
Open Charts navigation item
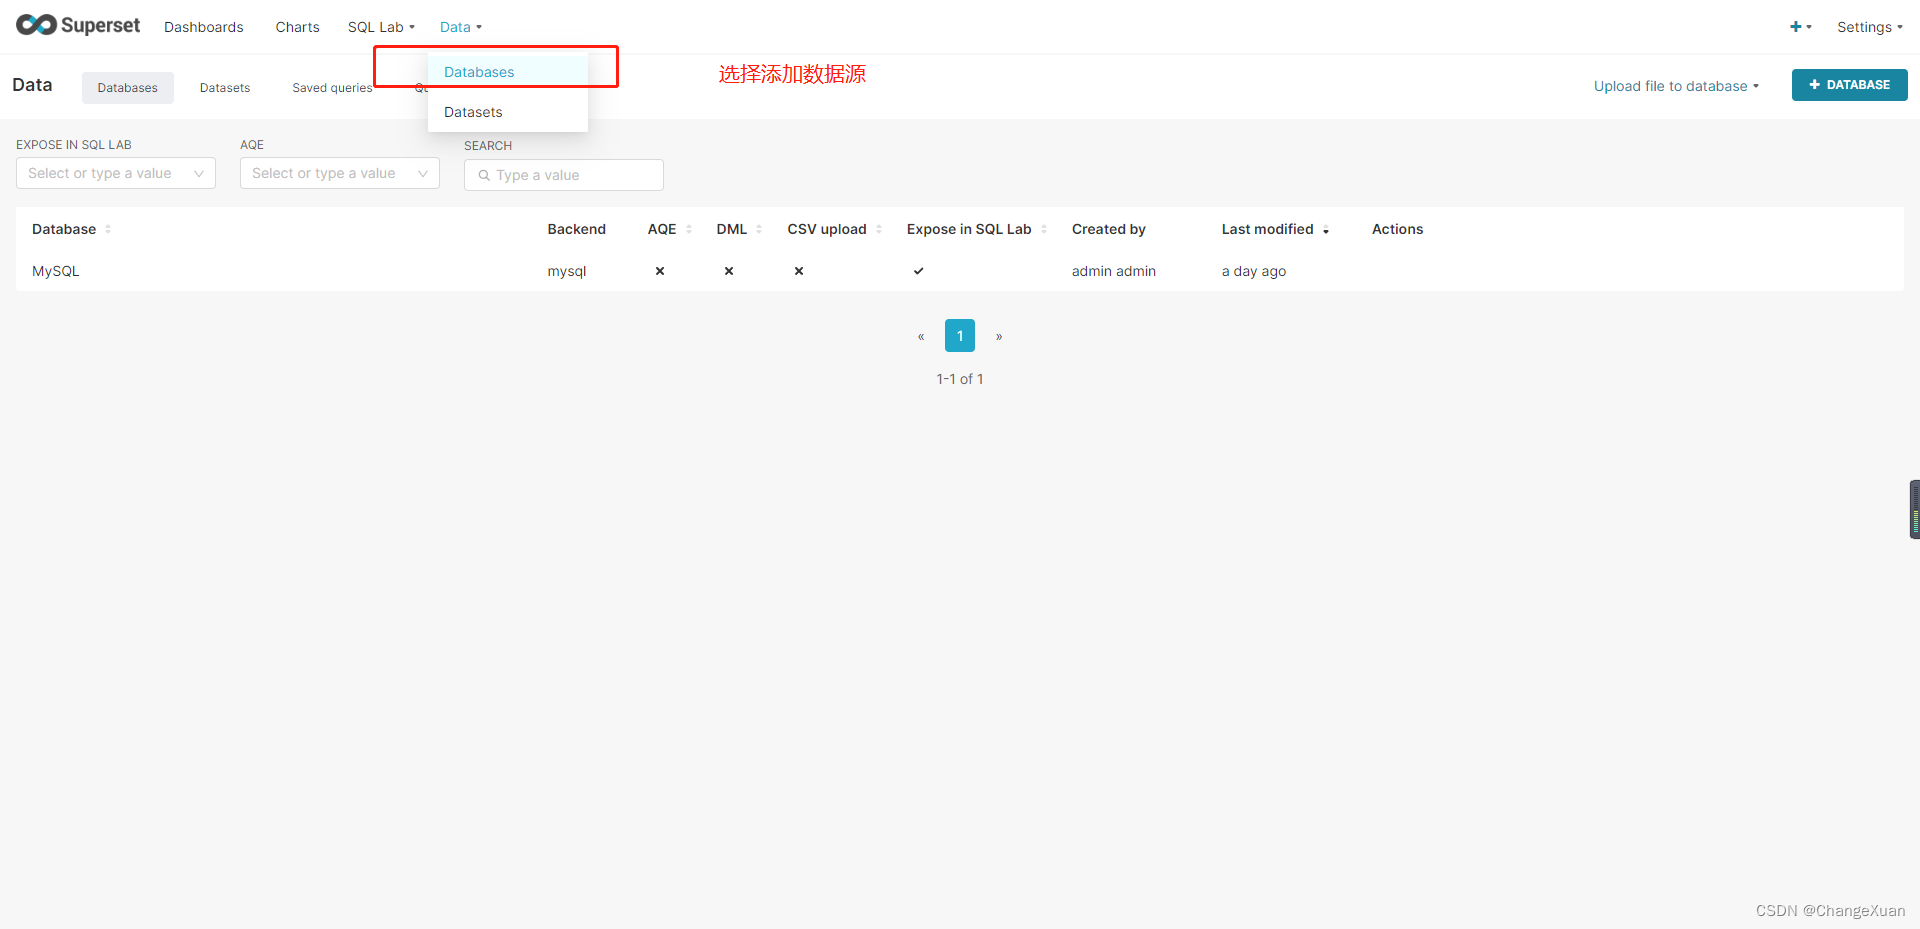coord(298,27)
